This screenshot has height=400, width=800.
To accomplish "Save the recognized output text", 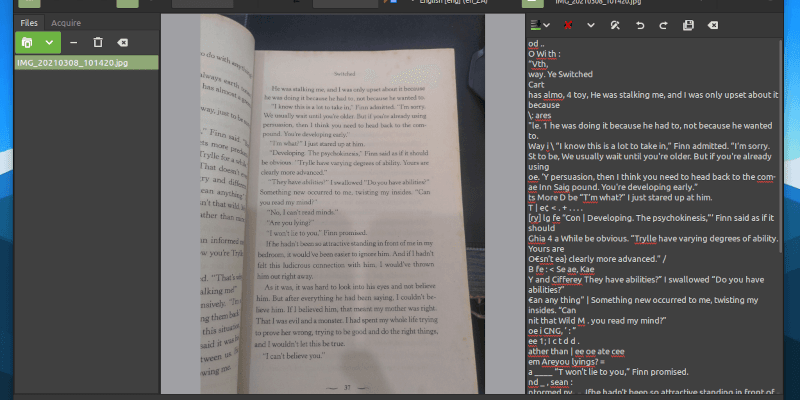I will (x=688, y=25).
